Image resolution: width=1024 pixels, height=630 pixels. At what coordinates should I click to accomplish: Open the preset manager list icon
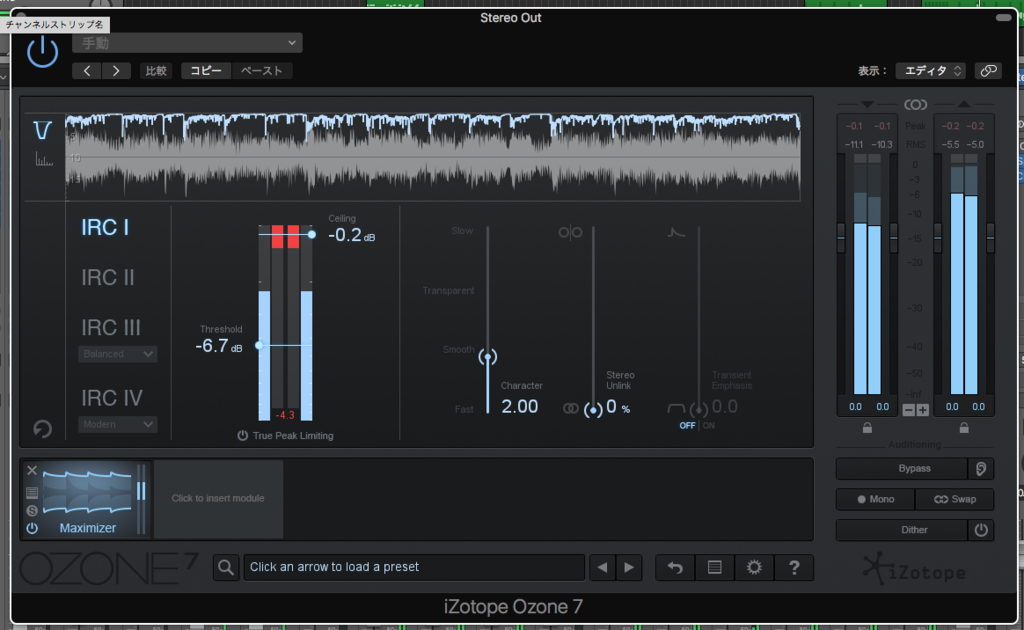click(x=714, y=567)
